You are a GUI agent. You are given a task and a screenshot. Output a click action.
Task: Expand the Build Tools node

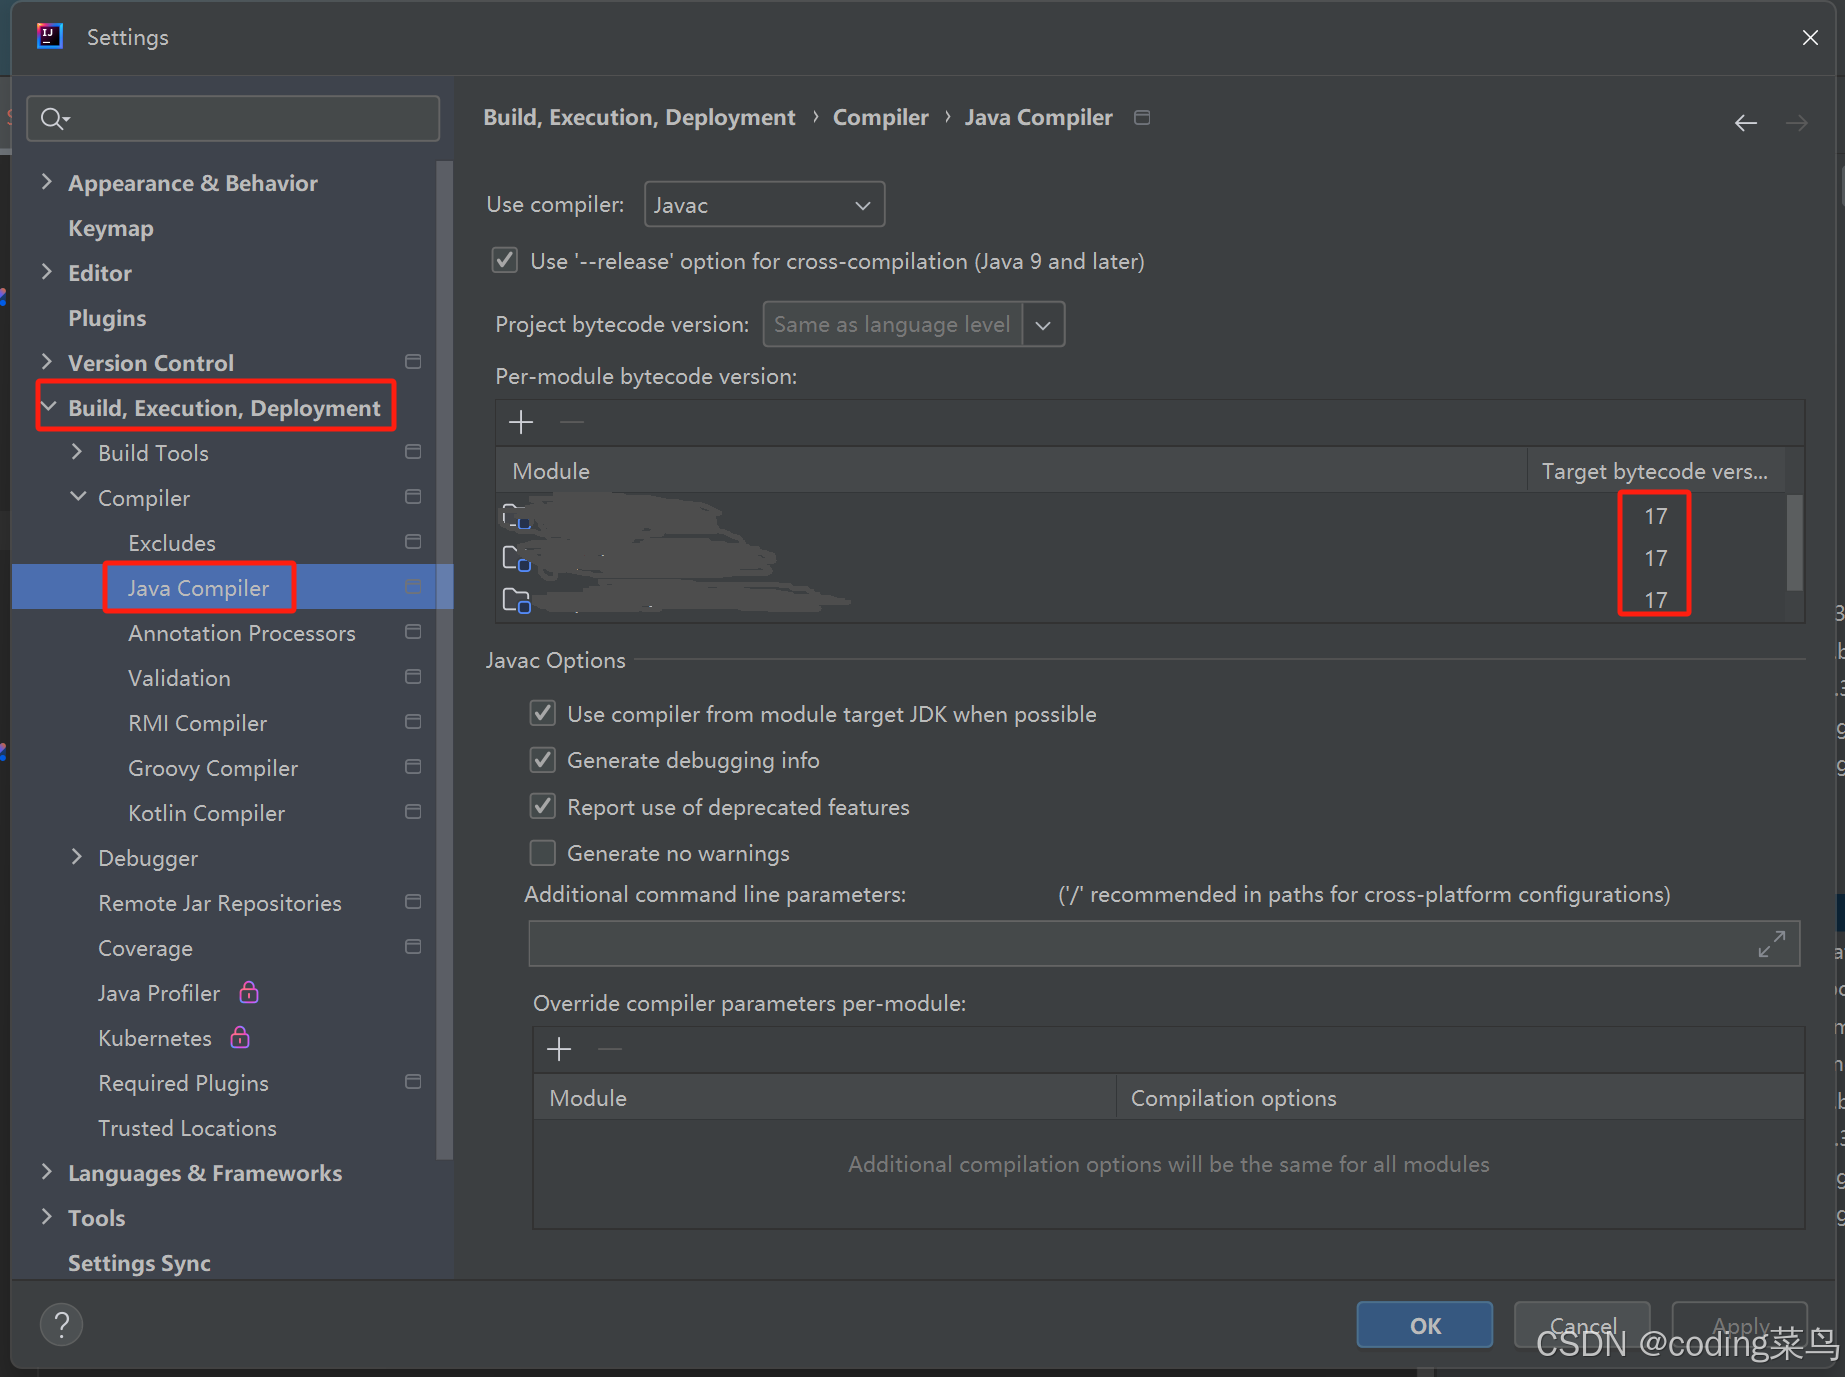[x=77, y=452]
